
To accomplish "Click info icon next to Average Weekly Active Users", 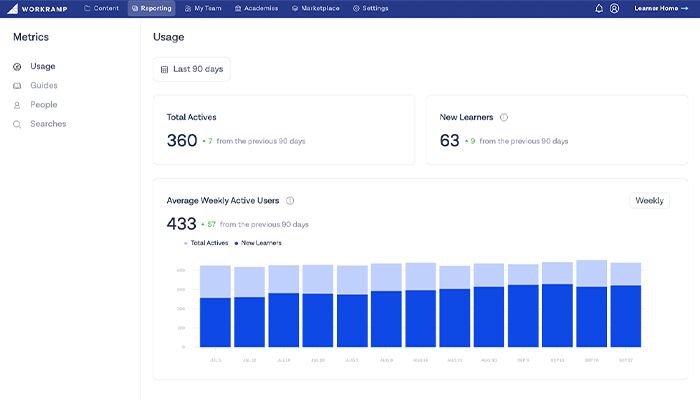I will [290, 201].
